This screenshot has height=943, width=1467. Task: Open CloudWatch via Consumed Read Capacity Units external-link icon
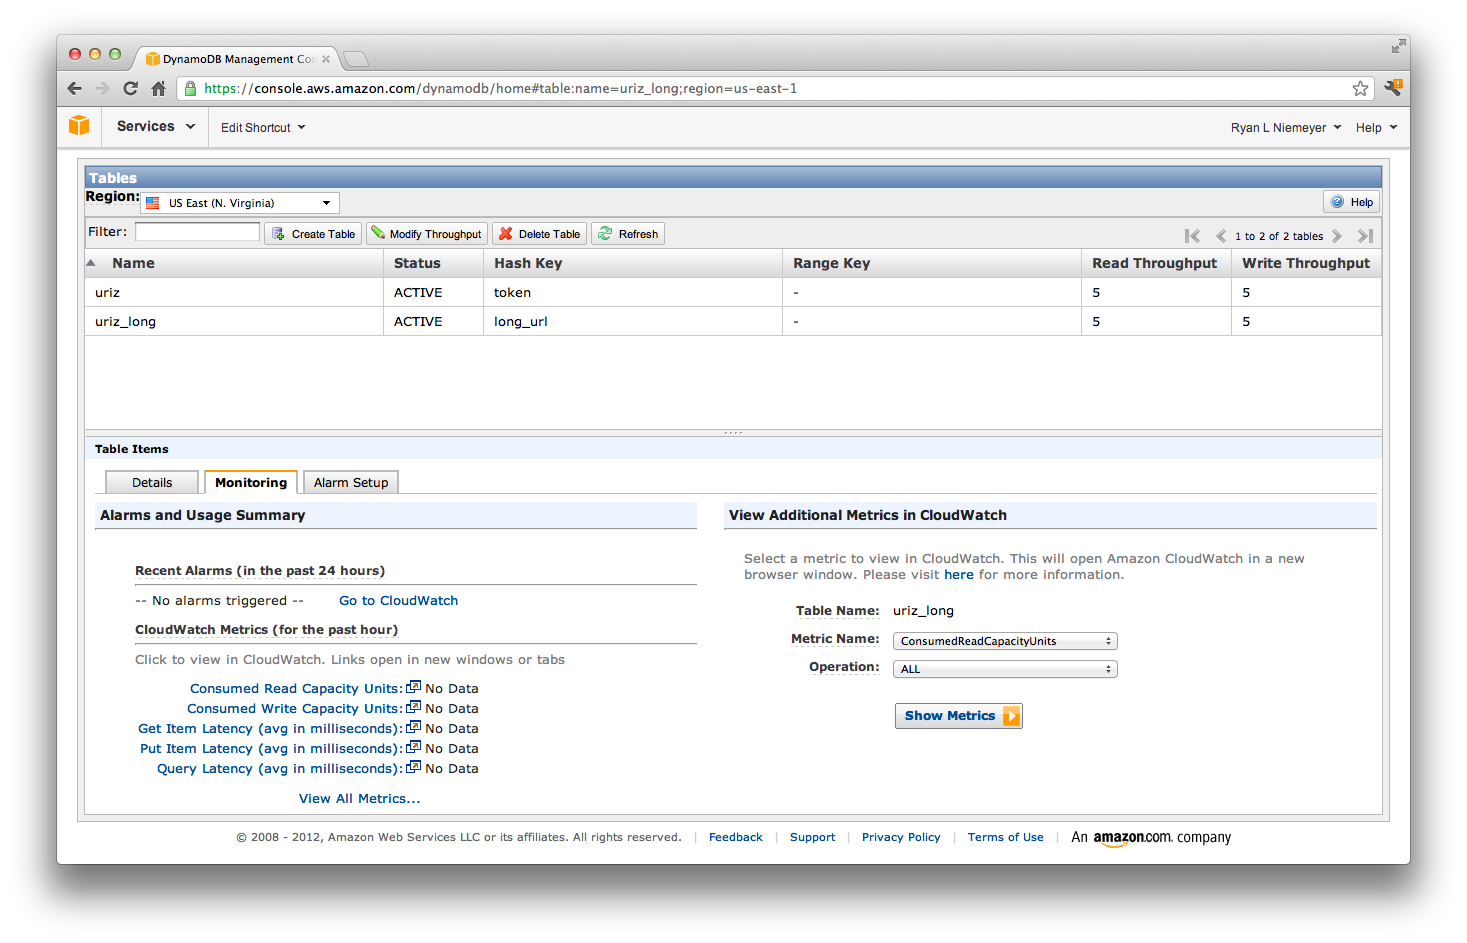(413, 686)
